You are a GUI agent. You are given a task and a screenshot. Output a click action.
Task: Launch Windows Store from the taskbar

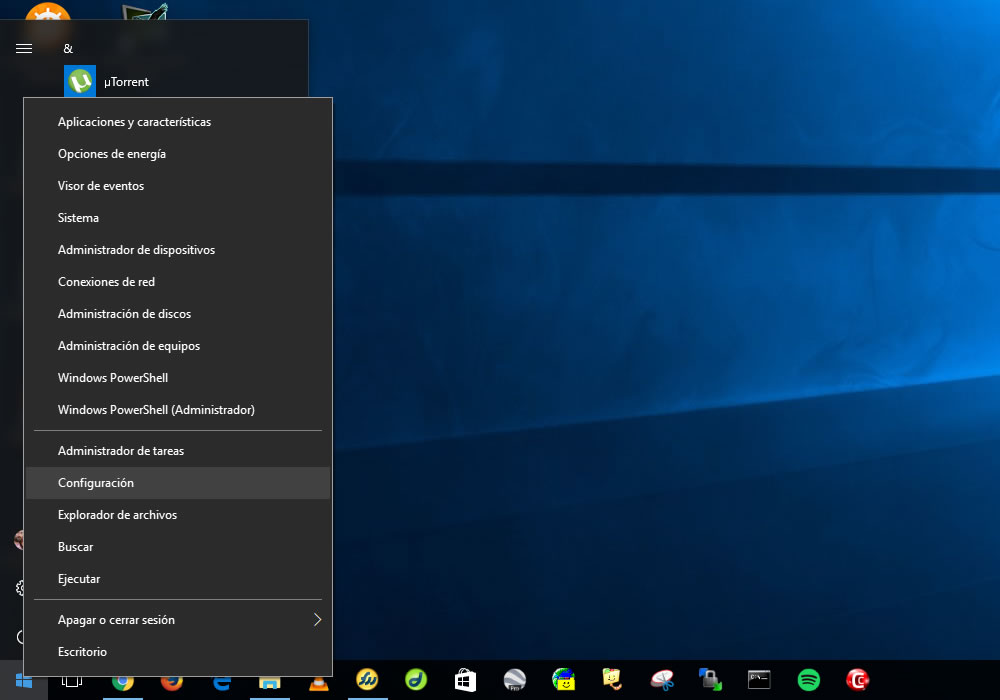pos(465,681)
